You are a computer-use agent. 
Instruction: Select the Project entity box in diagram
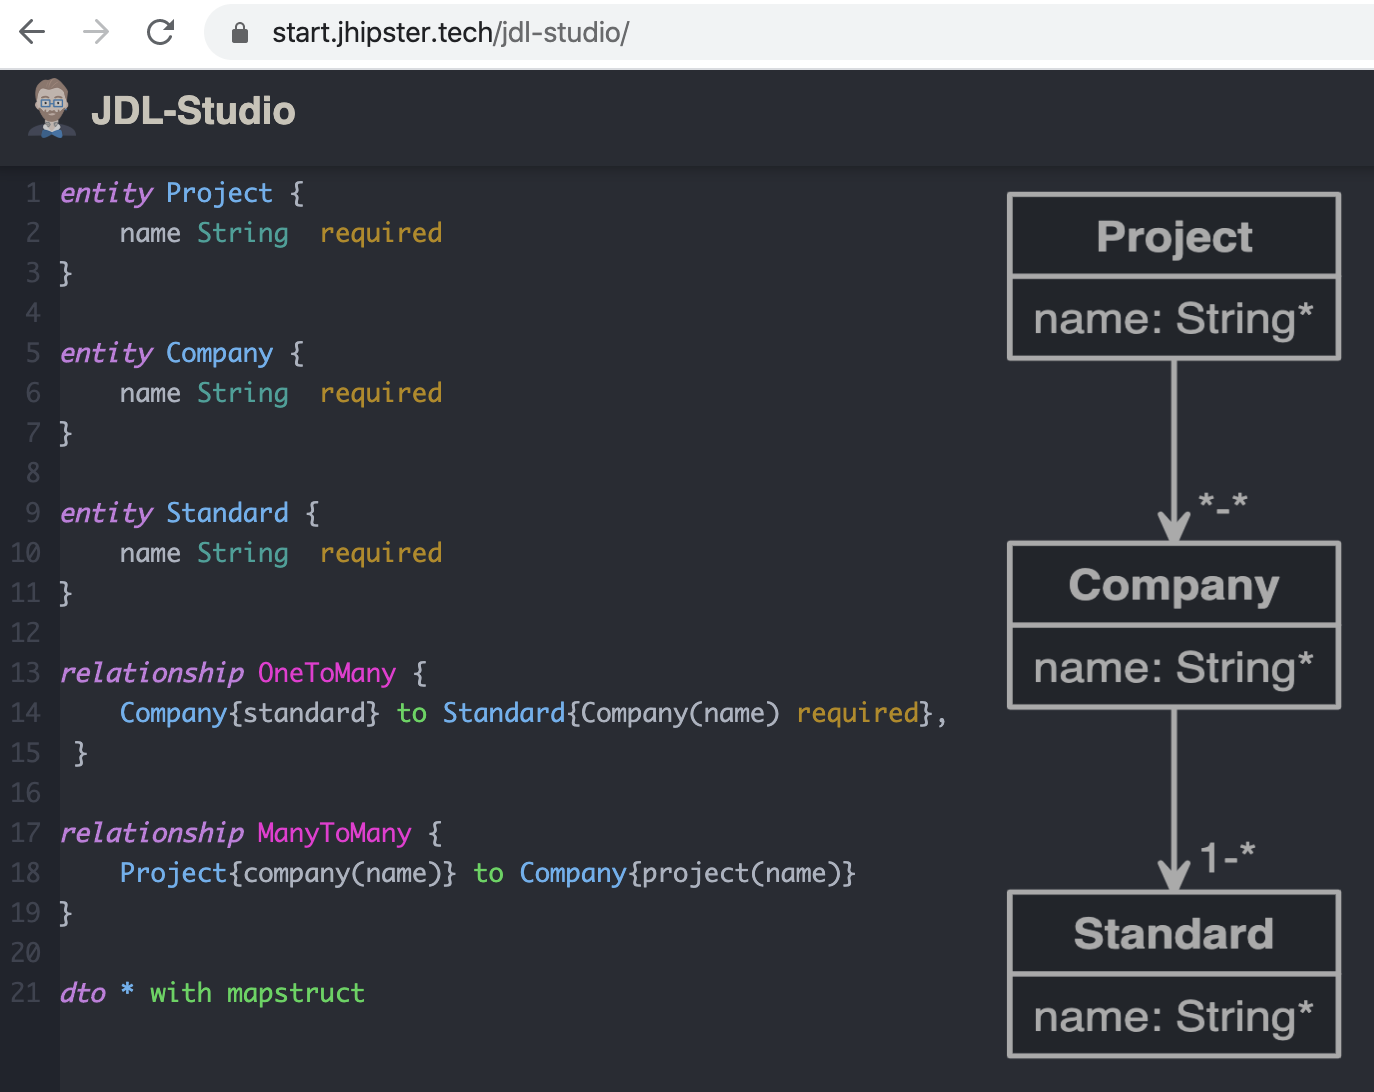(1174, 276)
